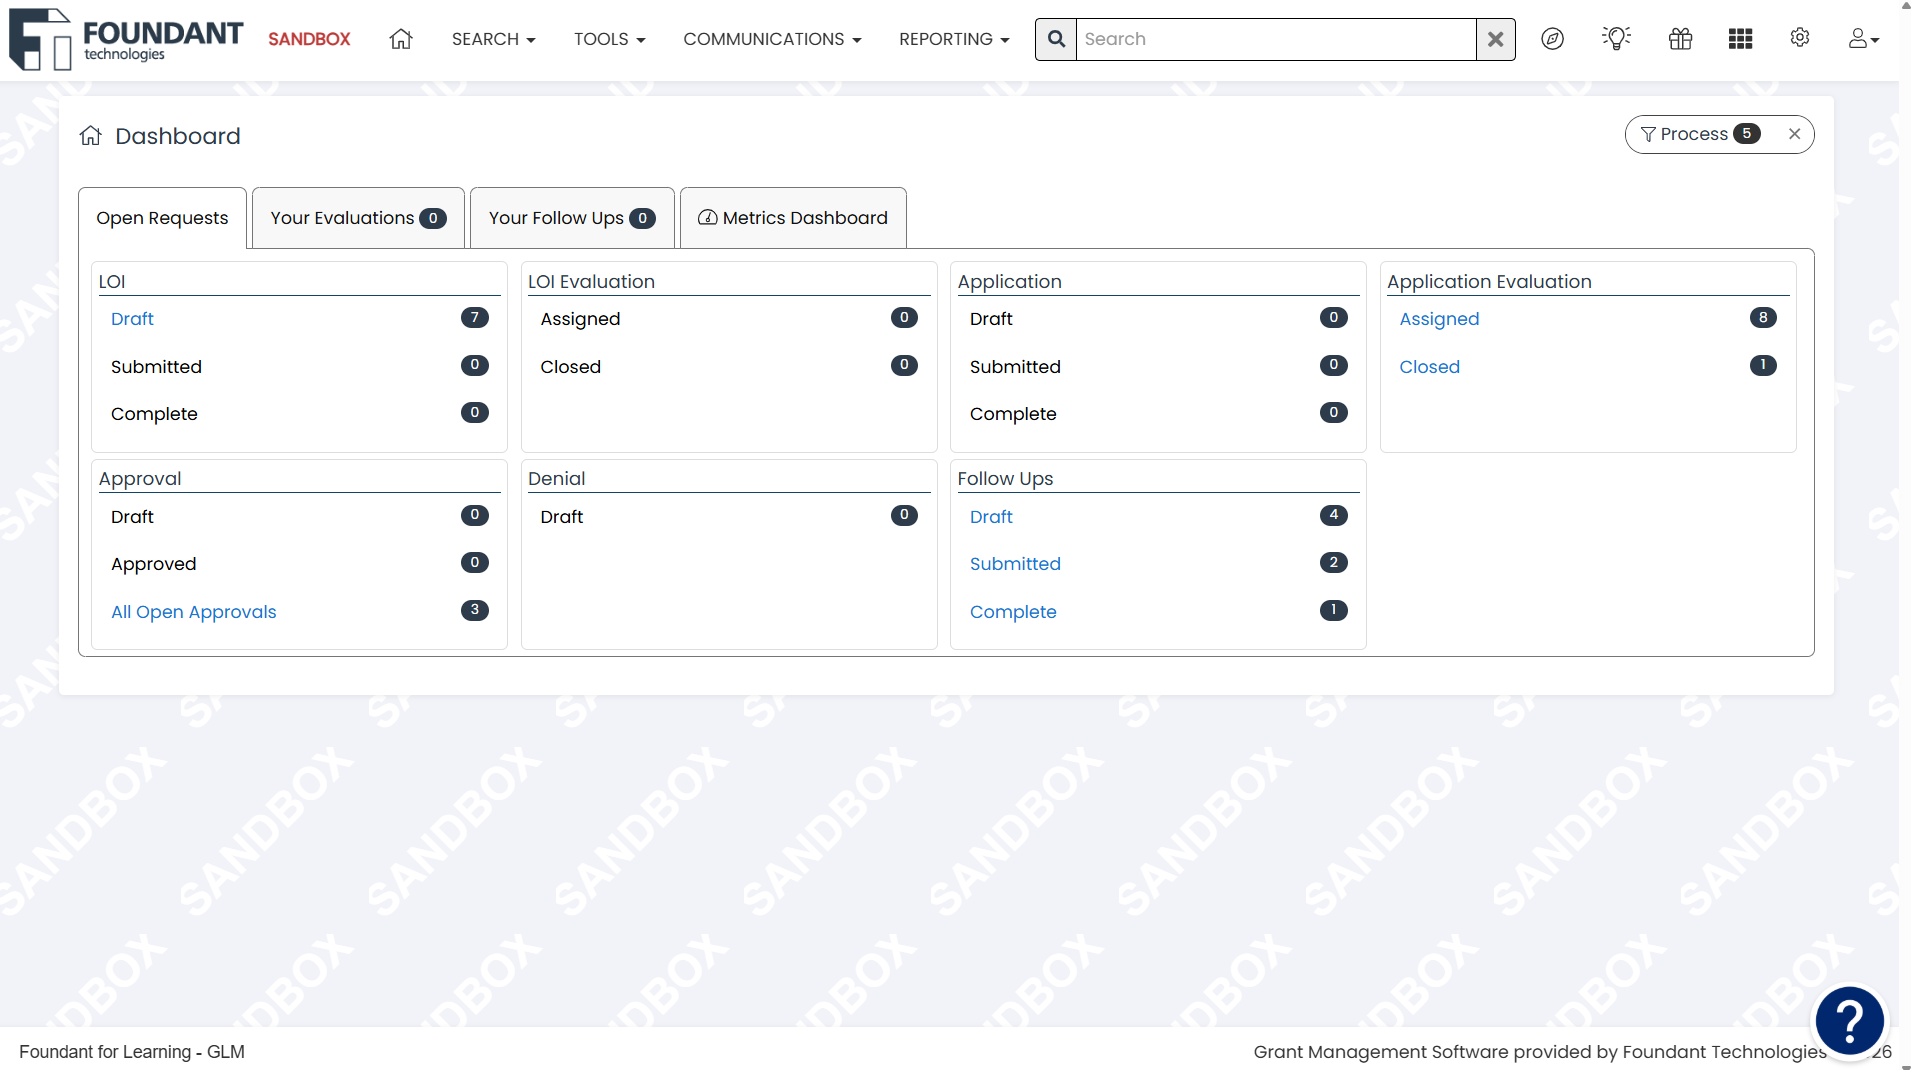Screen dimensions: 1911x1070
Task: Open All Open Approvals link
Action: click(193, 612)
